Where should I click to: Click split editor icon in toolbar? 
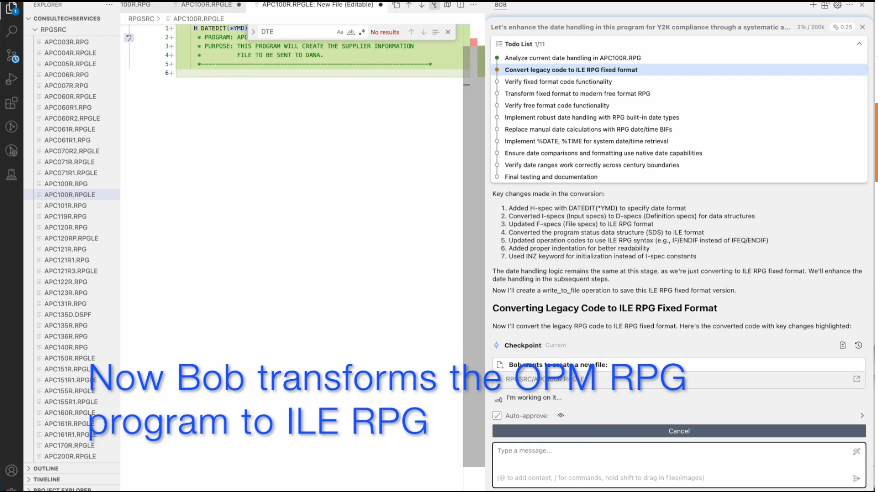pyautogui.click(x=460, y=4)
